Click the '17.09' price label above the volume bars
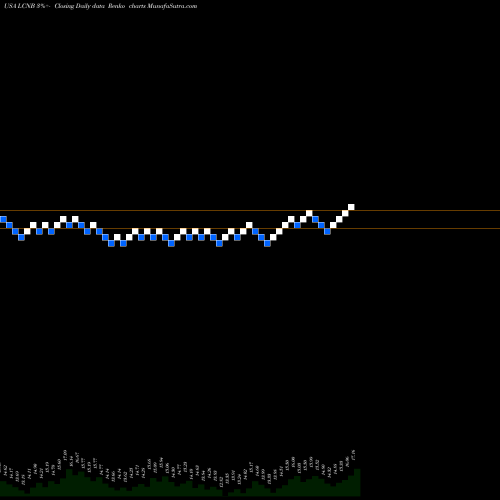This screenshot has height=500, width=500. 65,454
